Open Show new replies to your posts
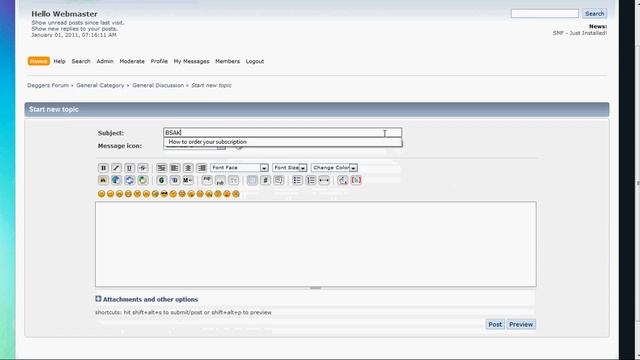 [74, 29]
